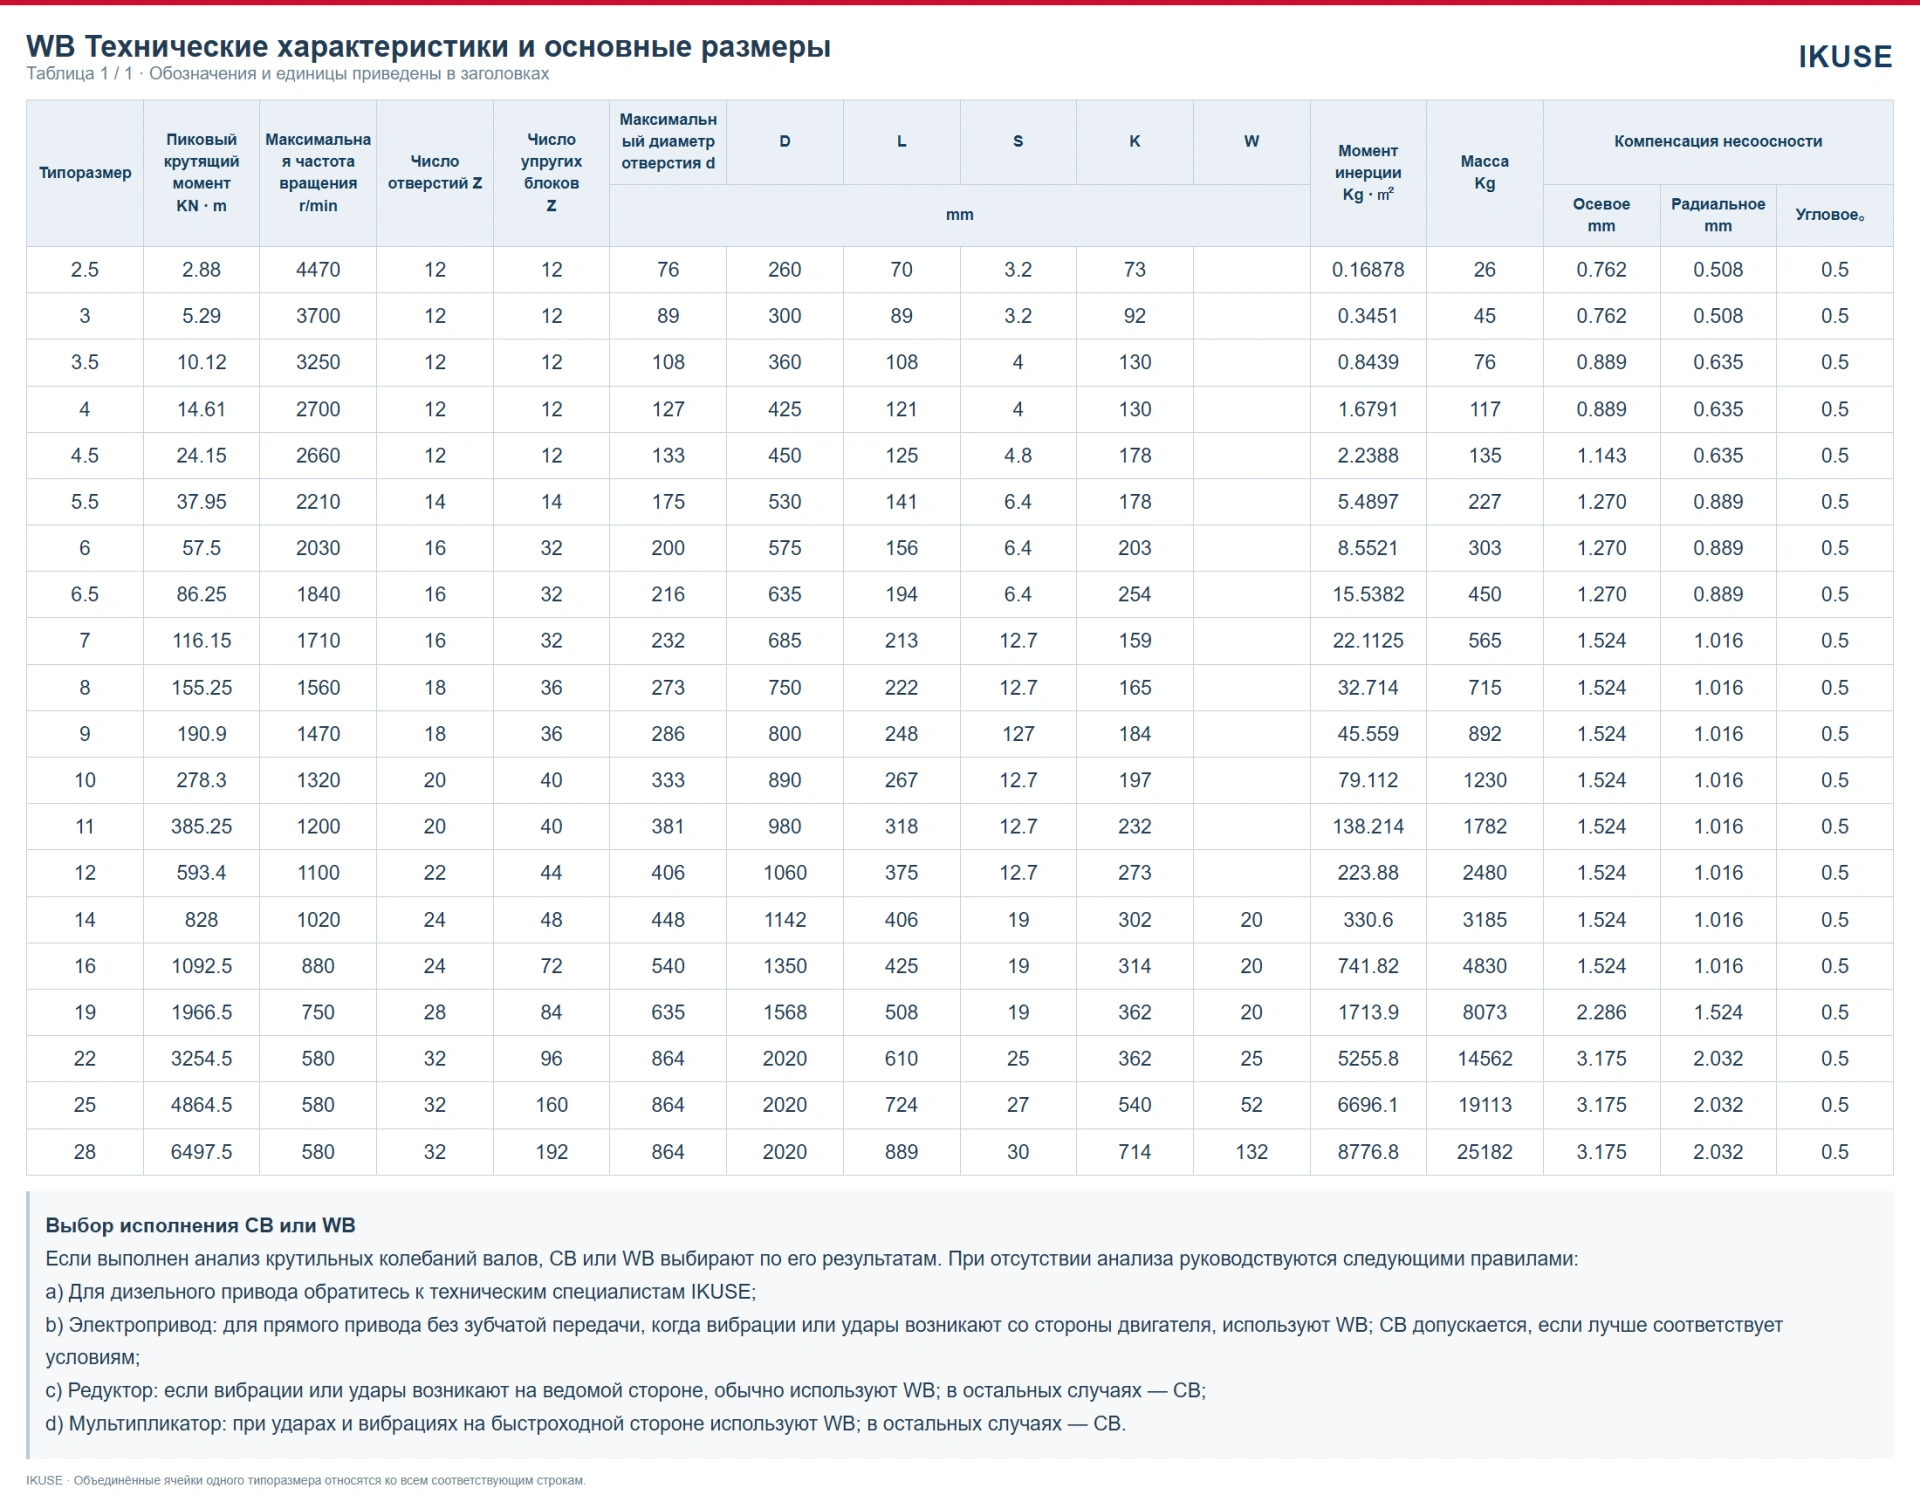Select the Компенсация несоосности header

tap(1718, 142)
